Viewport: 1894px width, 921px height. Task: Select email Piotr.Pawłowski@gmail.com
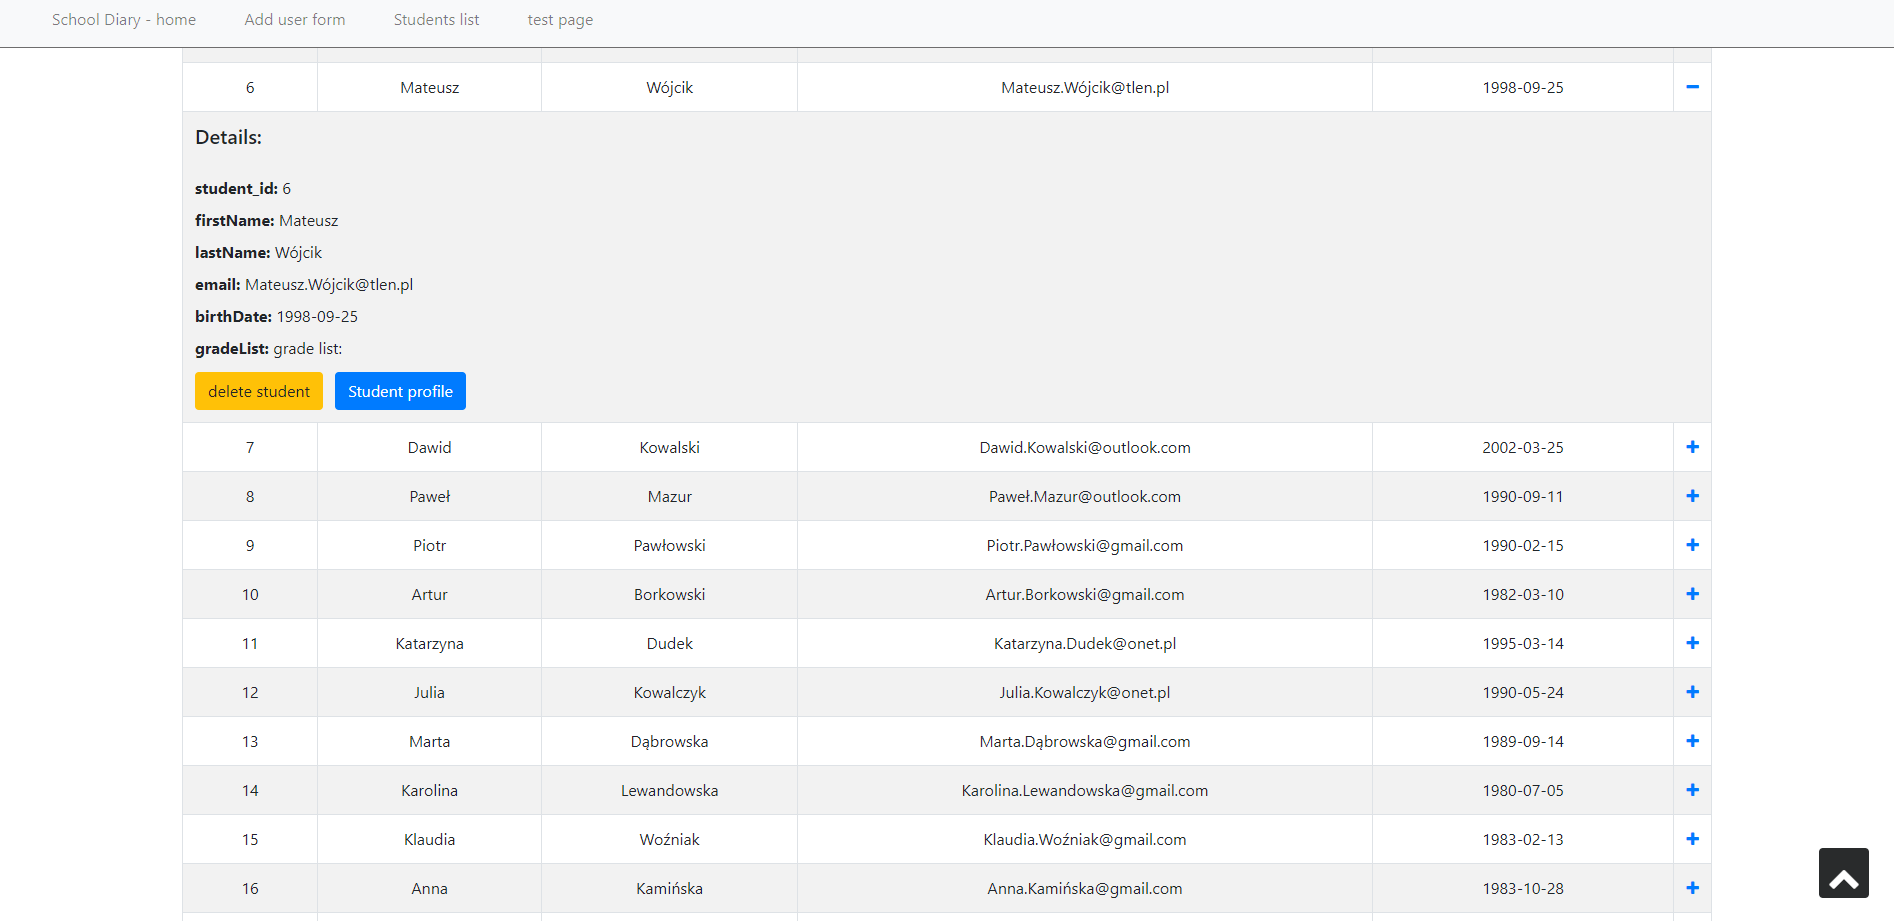click(1085, 545)
